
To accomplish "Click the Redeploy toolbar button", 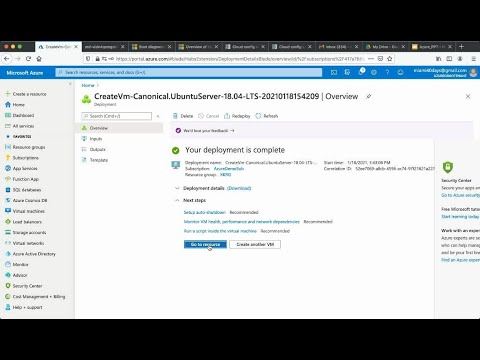I will pyautogui.click(x=237, y=116).
